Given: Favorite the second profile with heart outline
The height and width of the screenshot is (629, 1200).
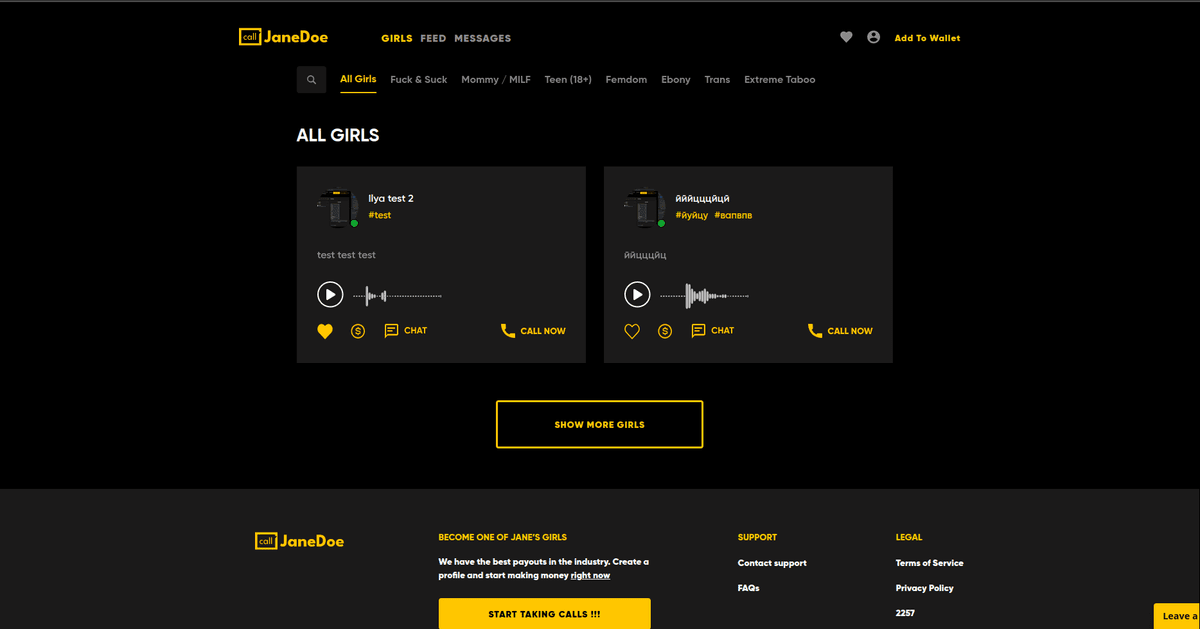Looking at the screenshot, I should tap(632, 331).
